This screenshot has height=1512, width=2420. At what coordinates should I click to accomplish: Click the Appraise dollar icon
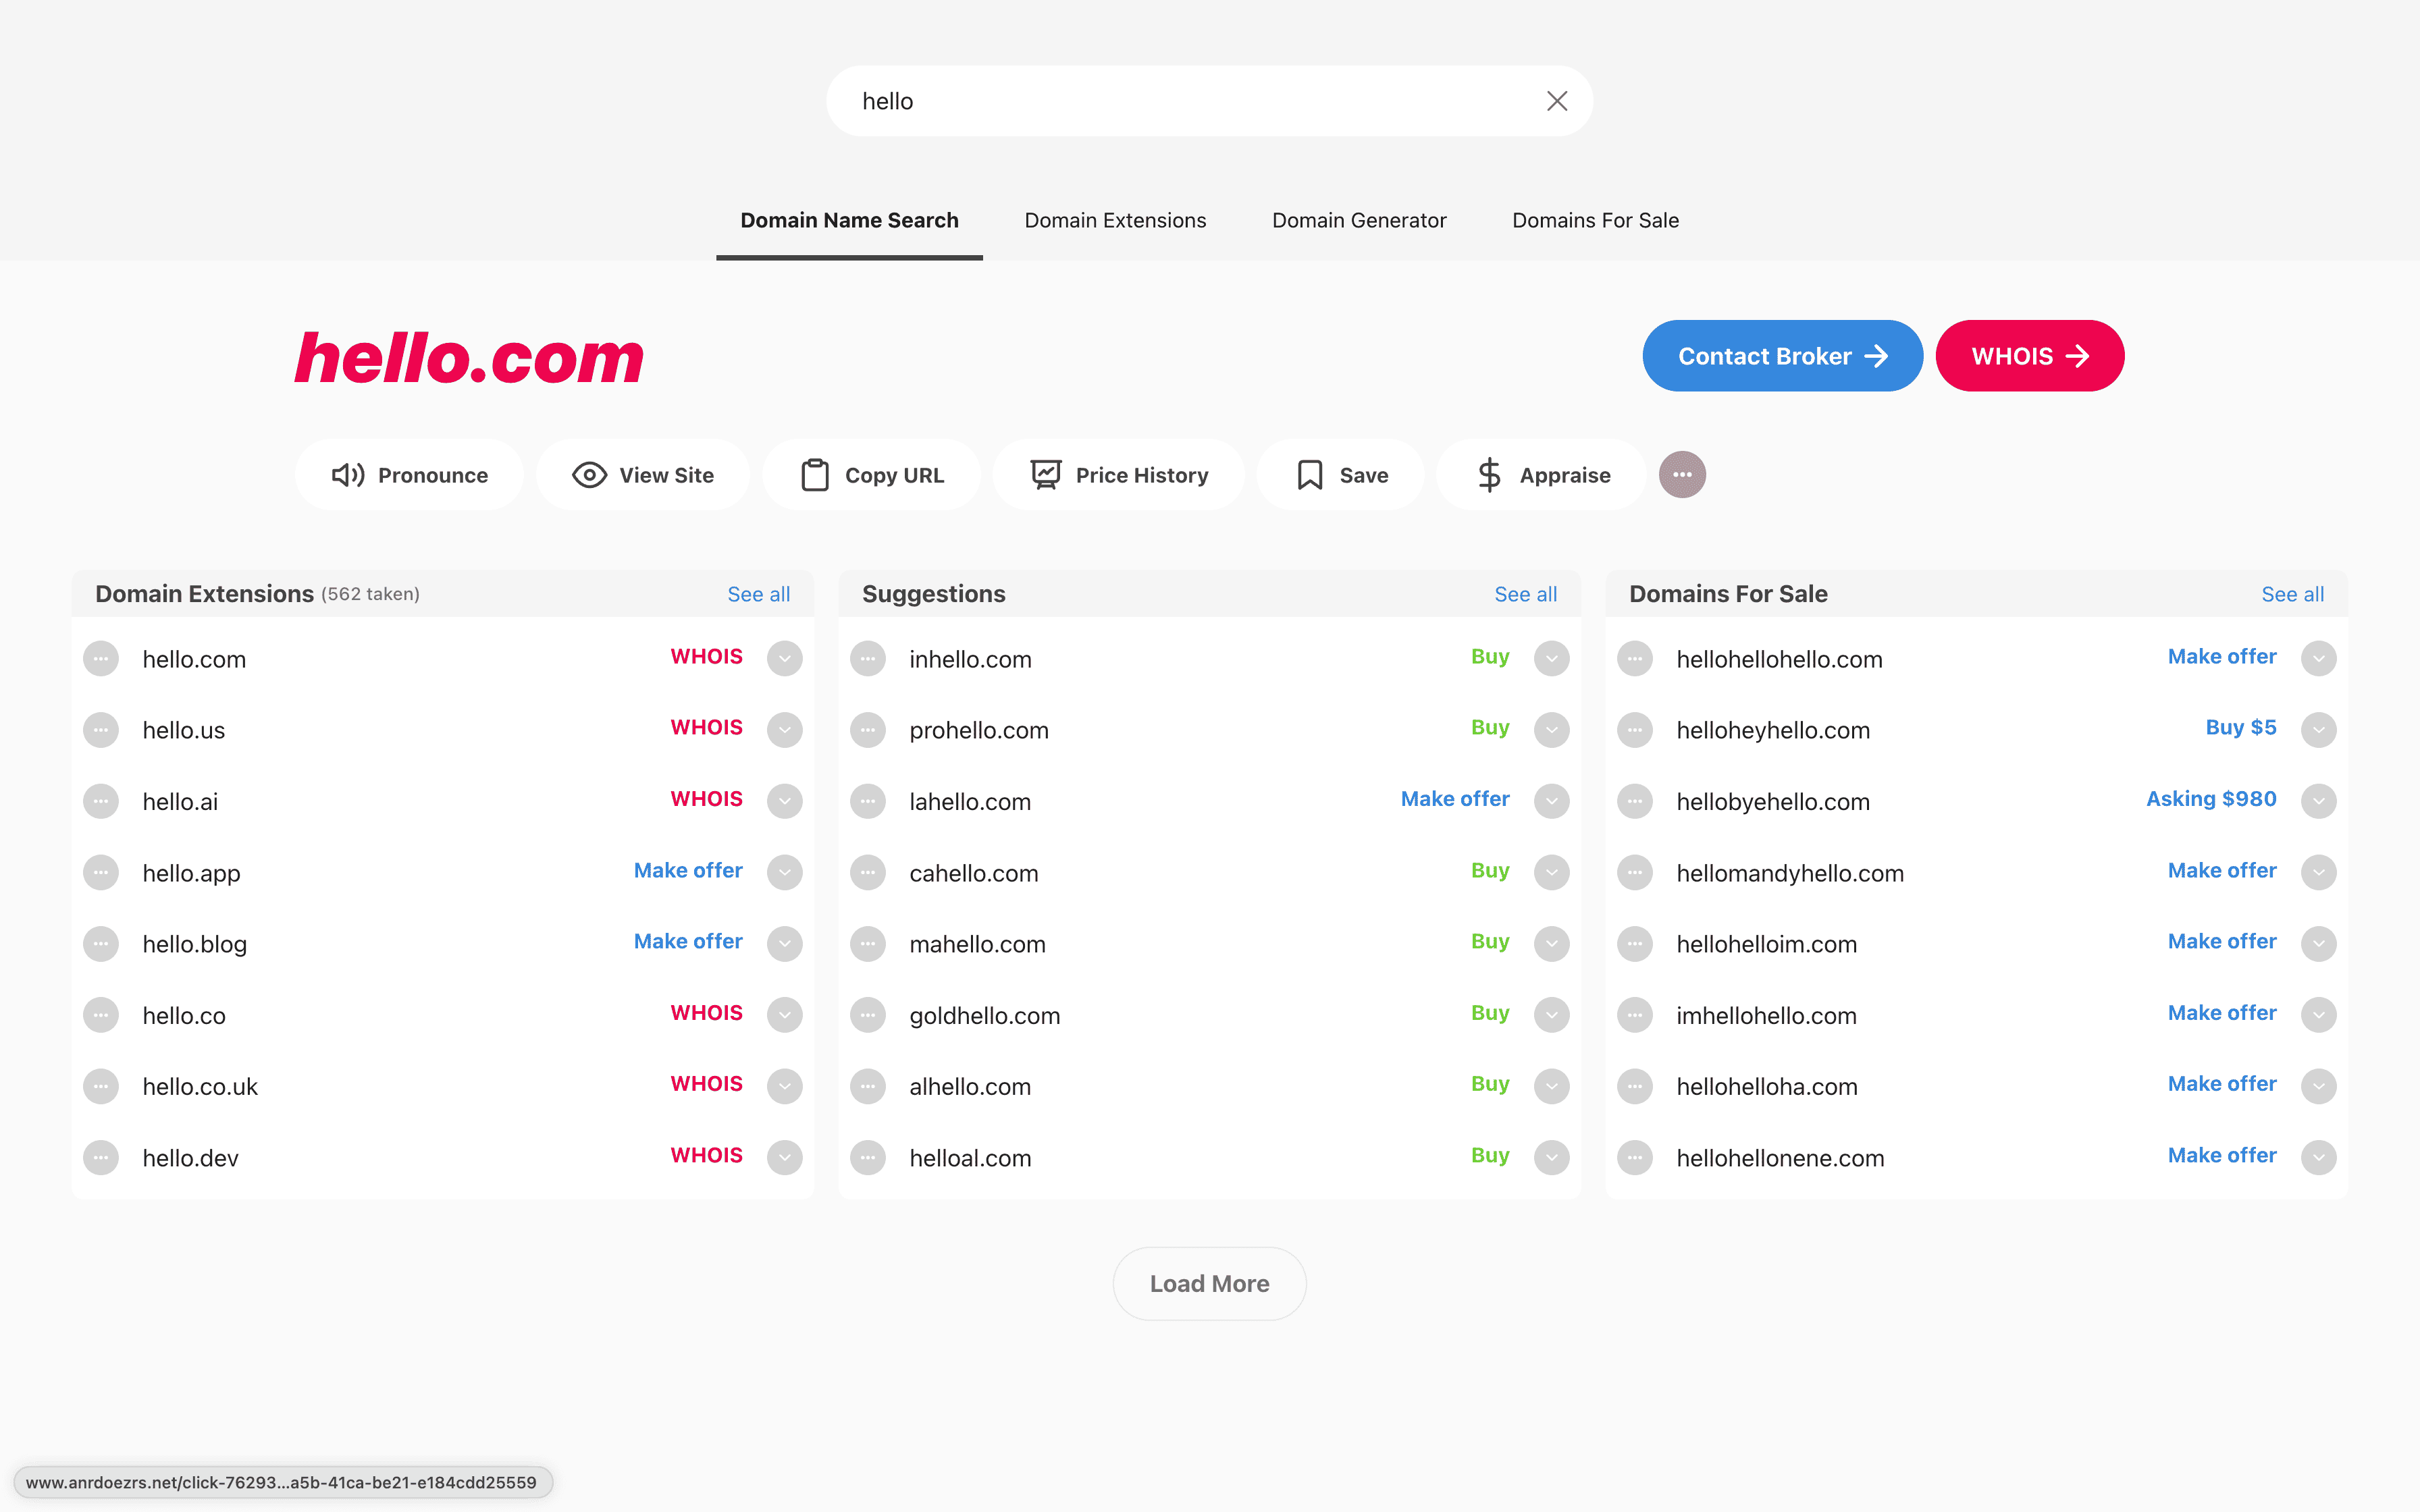tap(1489, 475)
